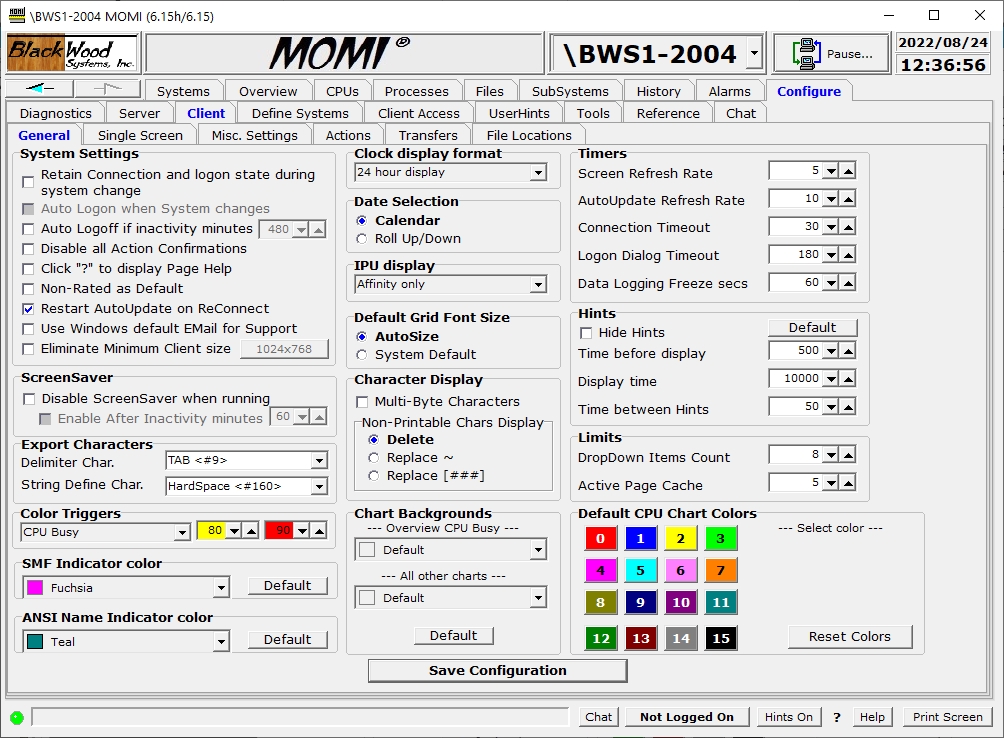
Task: Open the Delimiter Char. dropdown
Action: 319,461
